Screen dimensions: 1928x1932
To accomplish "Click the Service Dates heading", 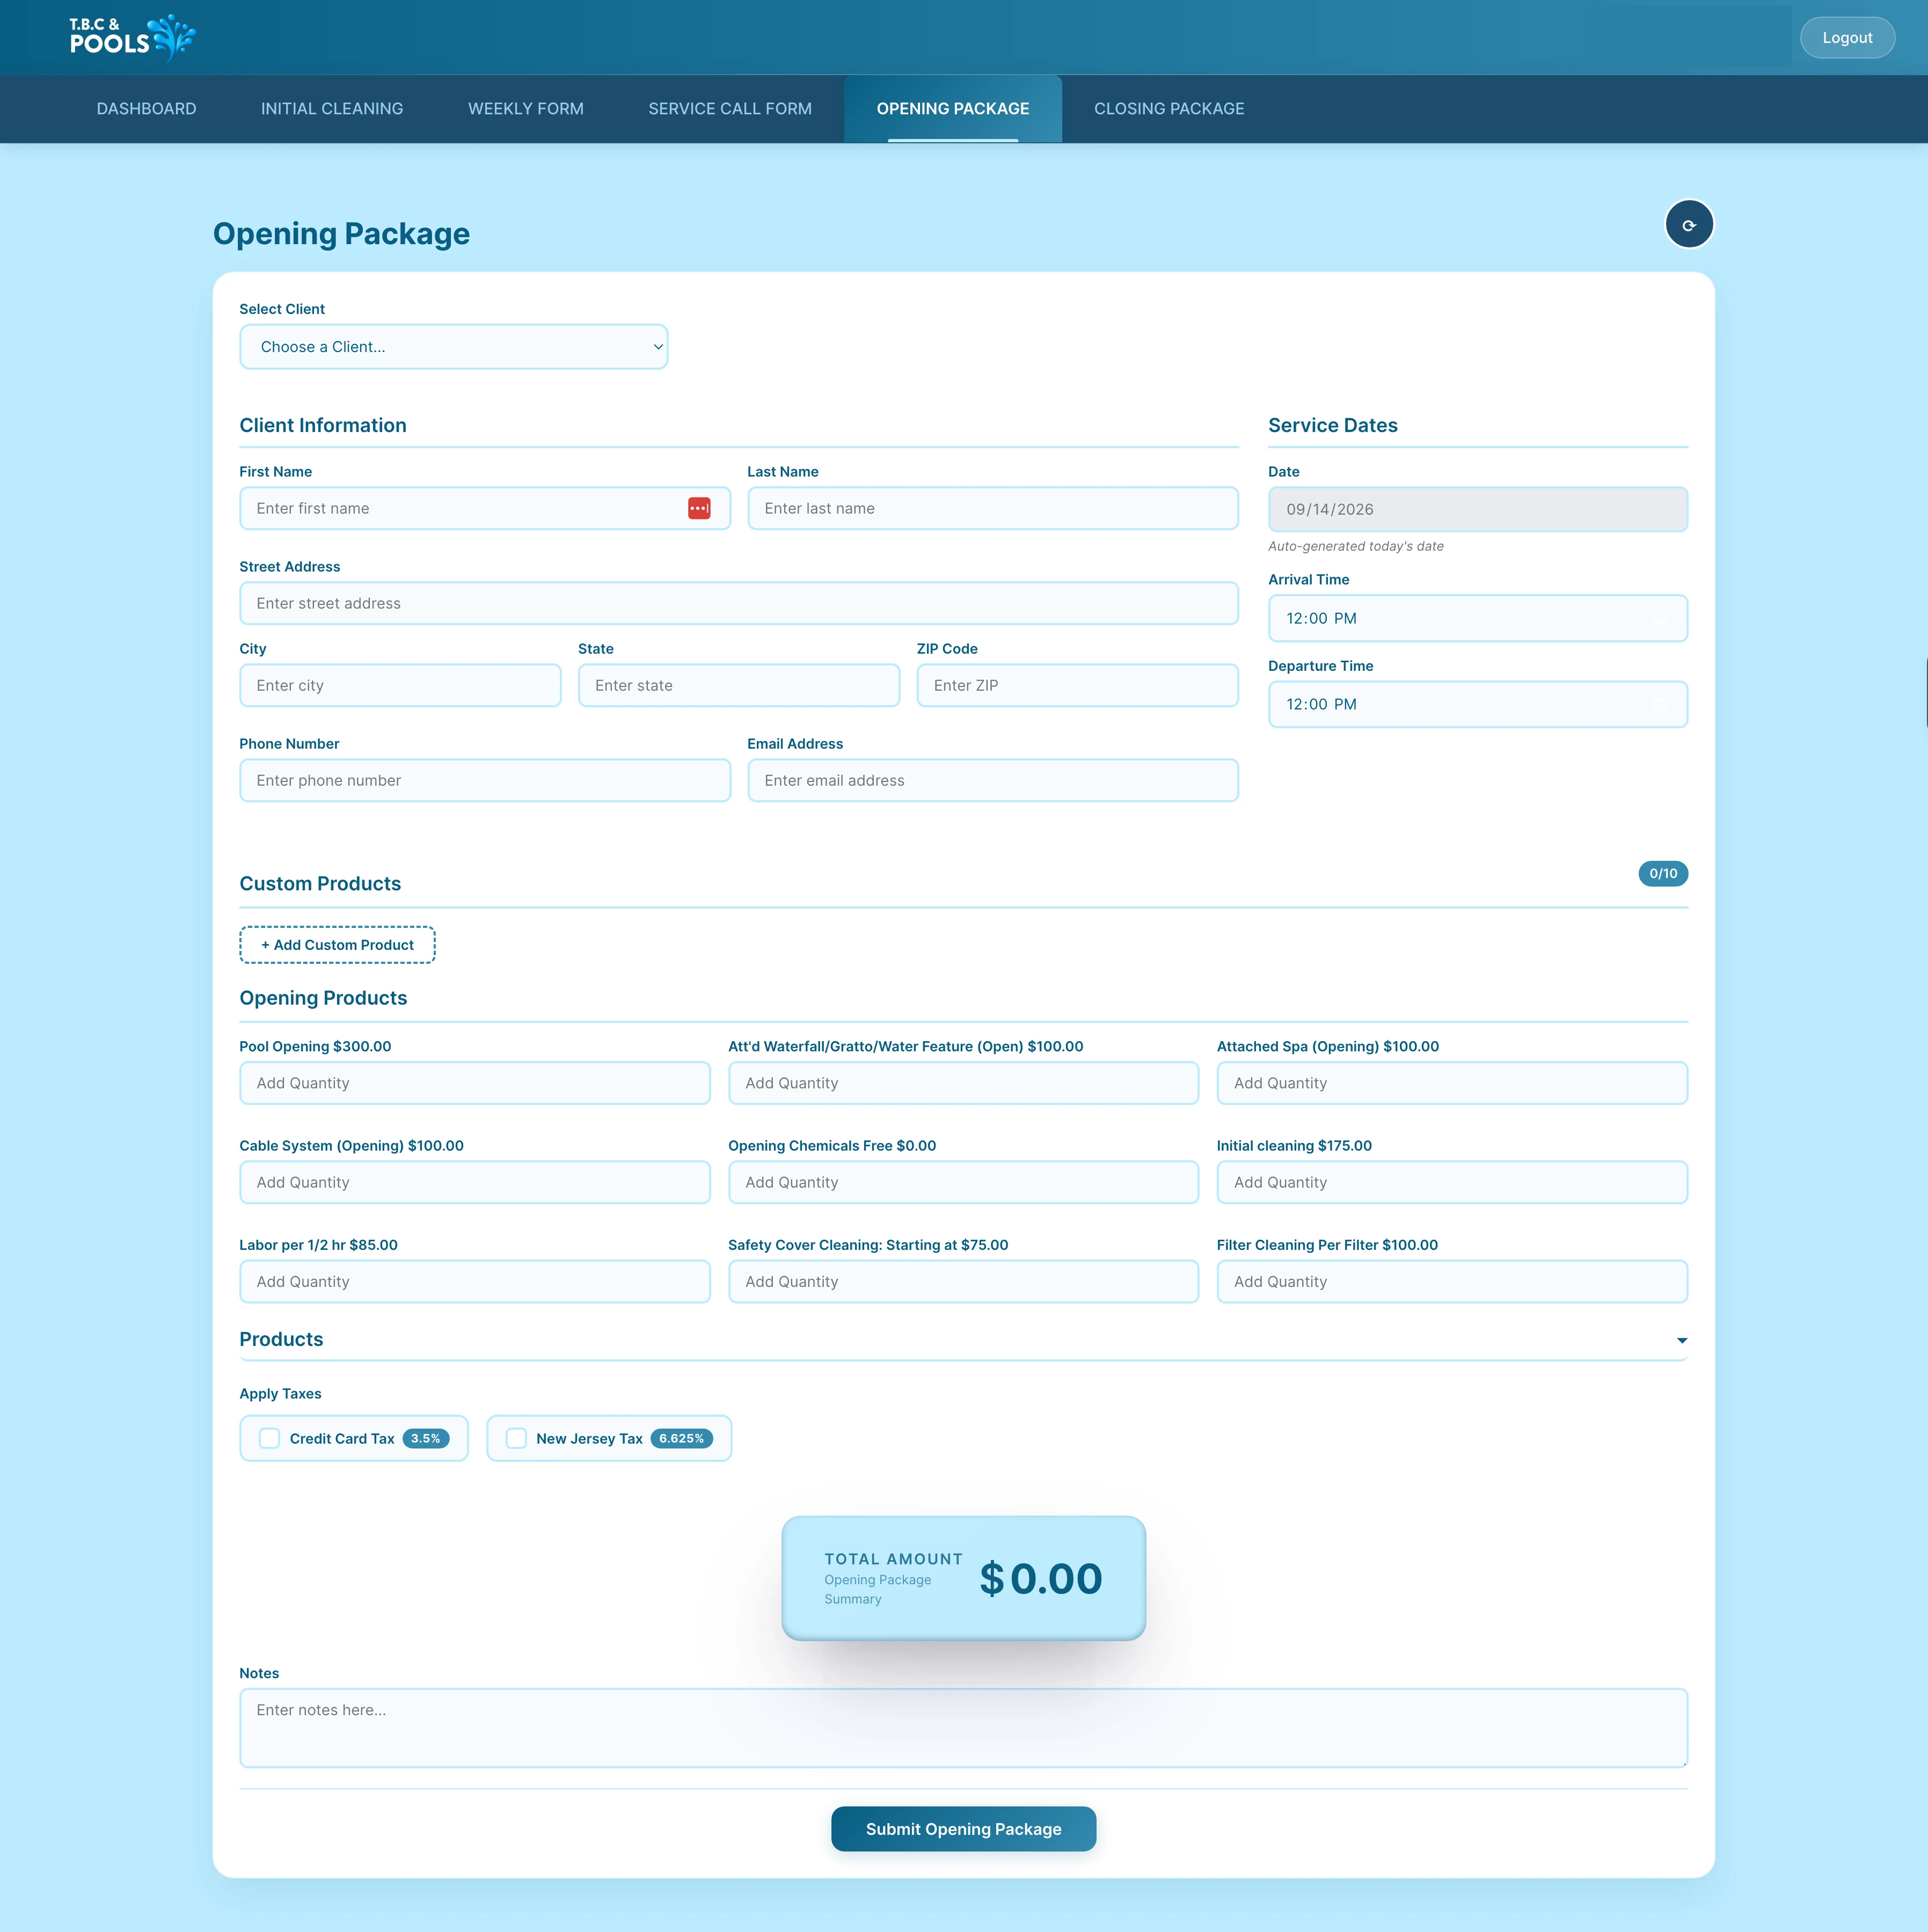I will (1332, 425).
